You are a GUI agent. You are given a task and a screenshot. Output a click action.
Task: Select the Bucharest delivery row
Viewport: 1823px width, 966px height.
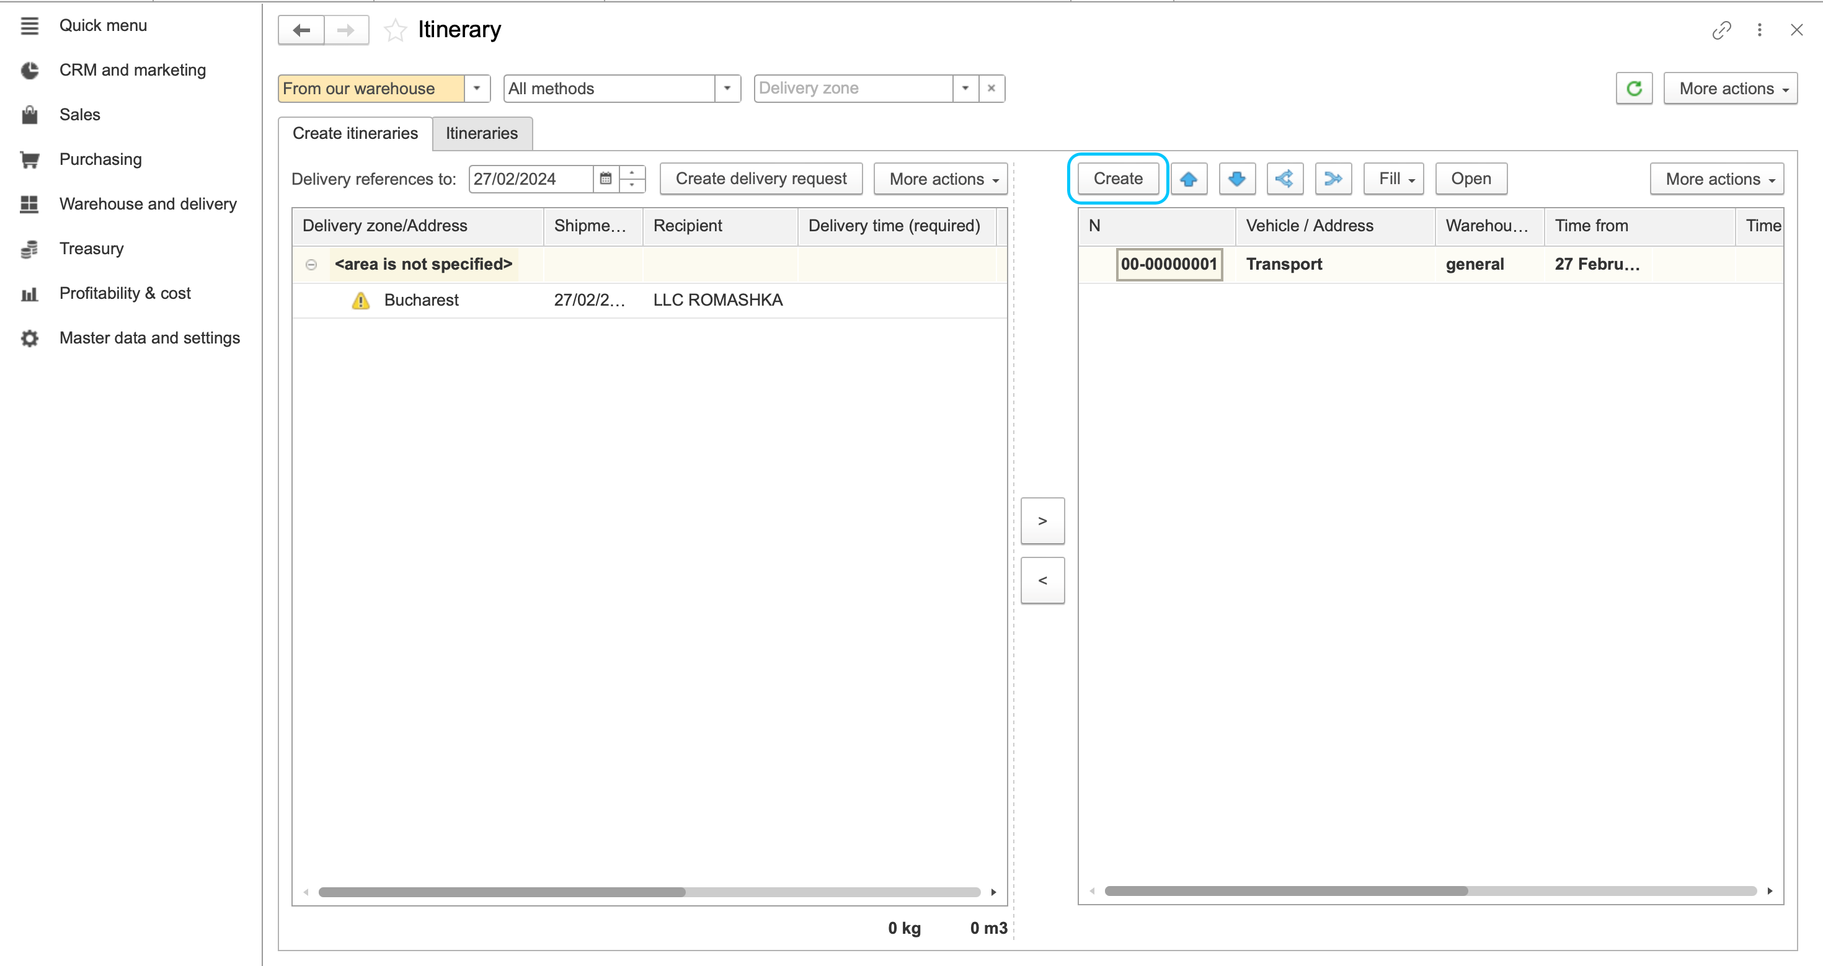tap(650, 301)
